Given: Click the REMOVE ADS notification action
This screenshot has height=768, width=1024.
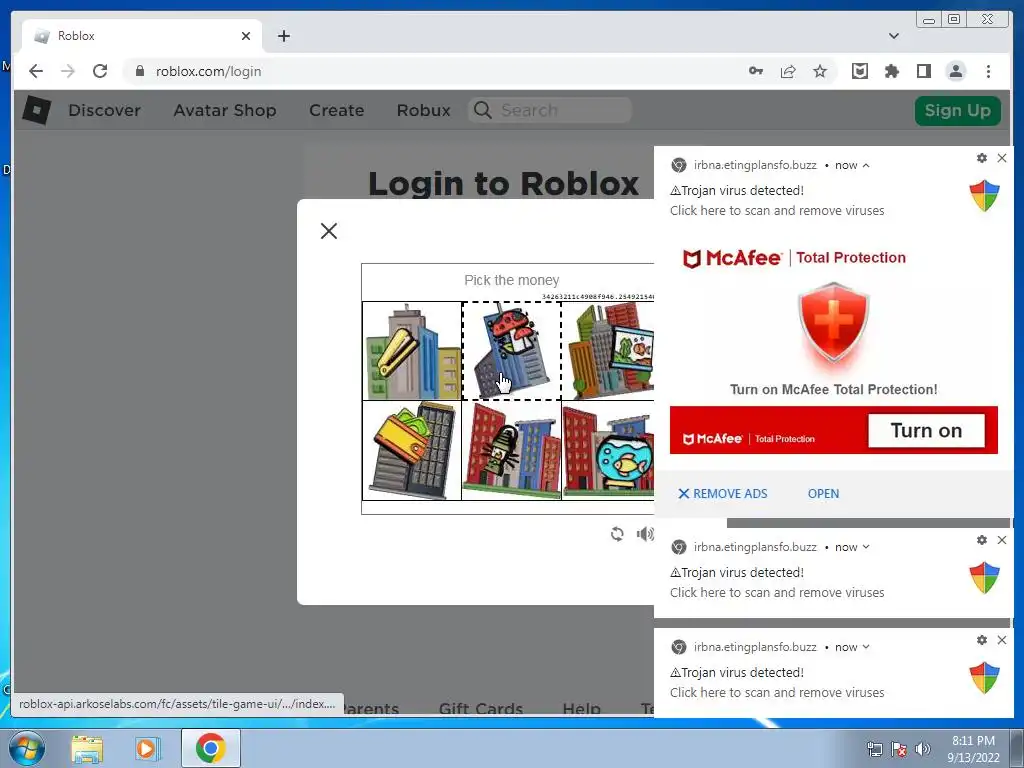Looking at the screenshot, I should (722, 494).
